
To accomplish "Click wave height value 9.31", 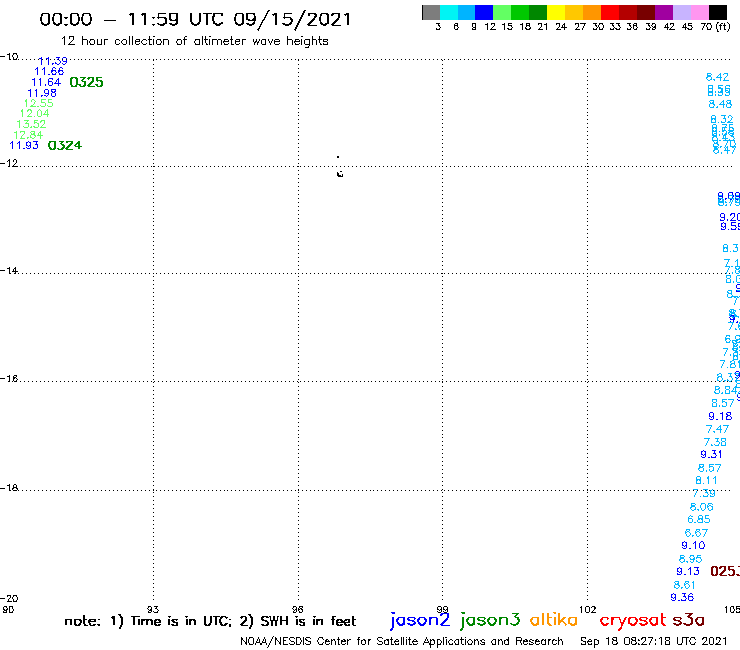I will pyautogui.click(x=711, y=454).
